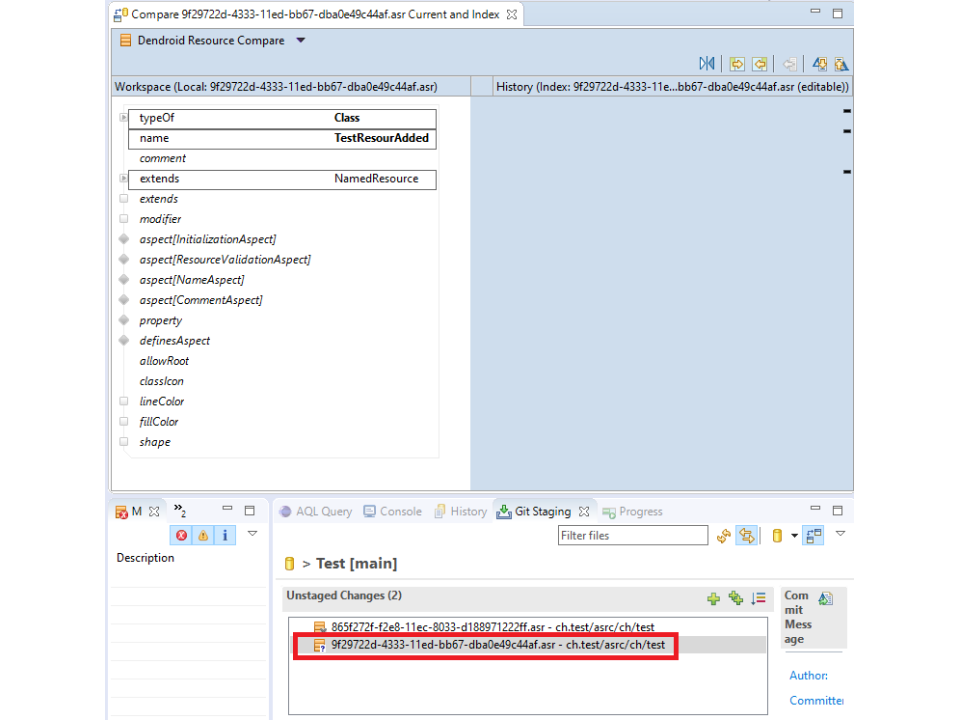Add all files with the double-plus icon
Viewport: 960px width, 720px height.
pos(736,598)
